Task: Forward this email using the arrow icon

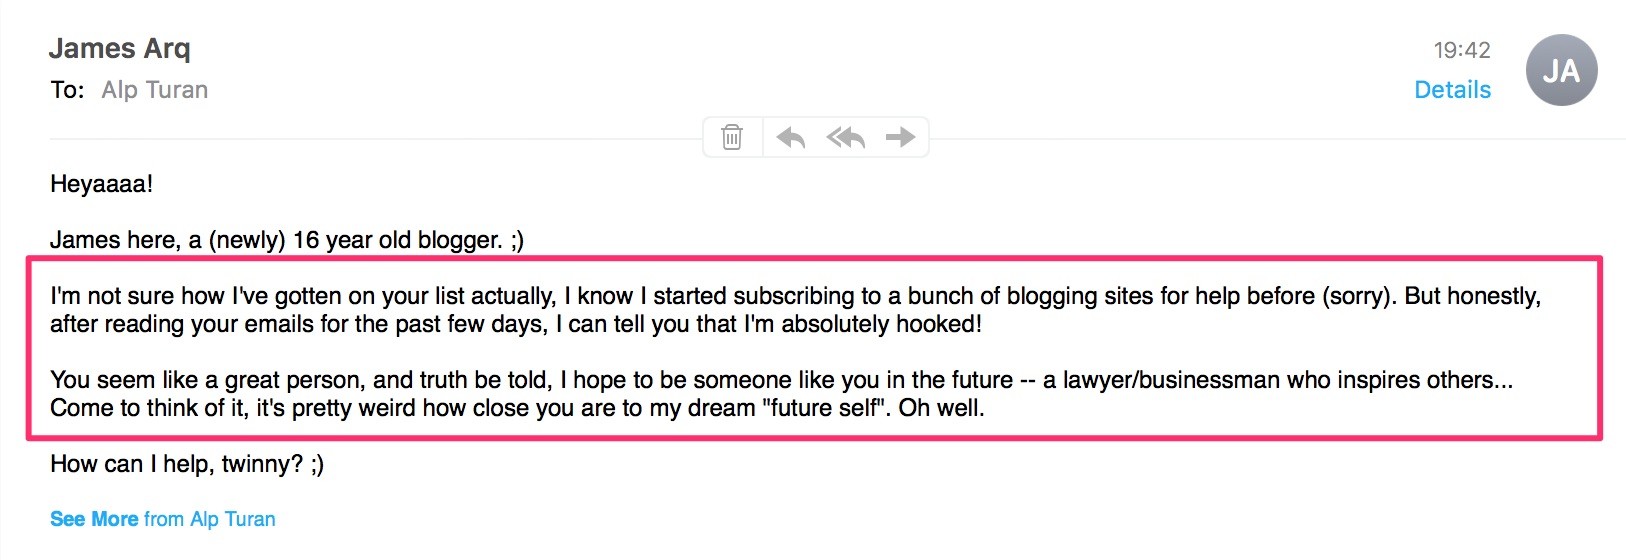Action: point(900,137)
